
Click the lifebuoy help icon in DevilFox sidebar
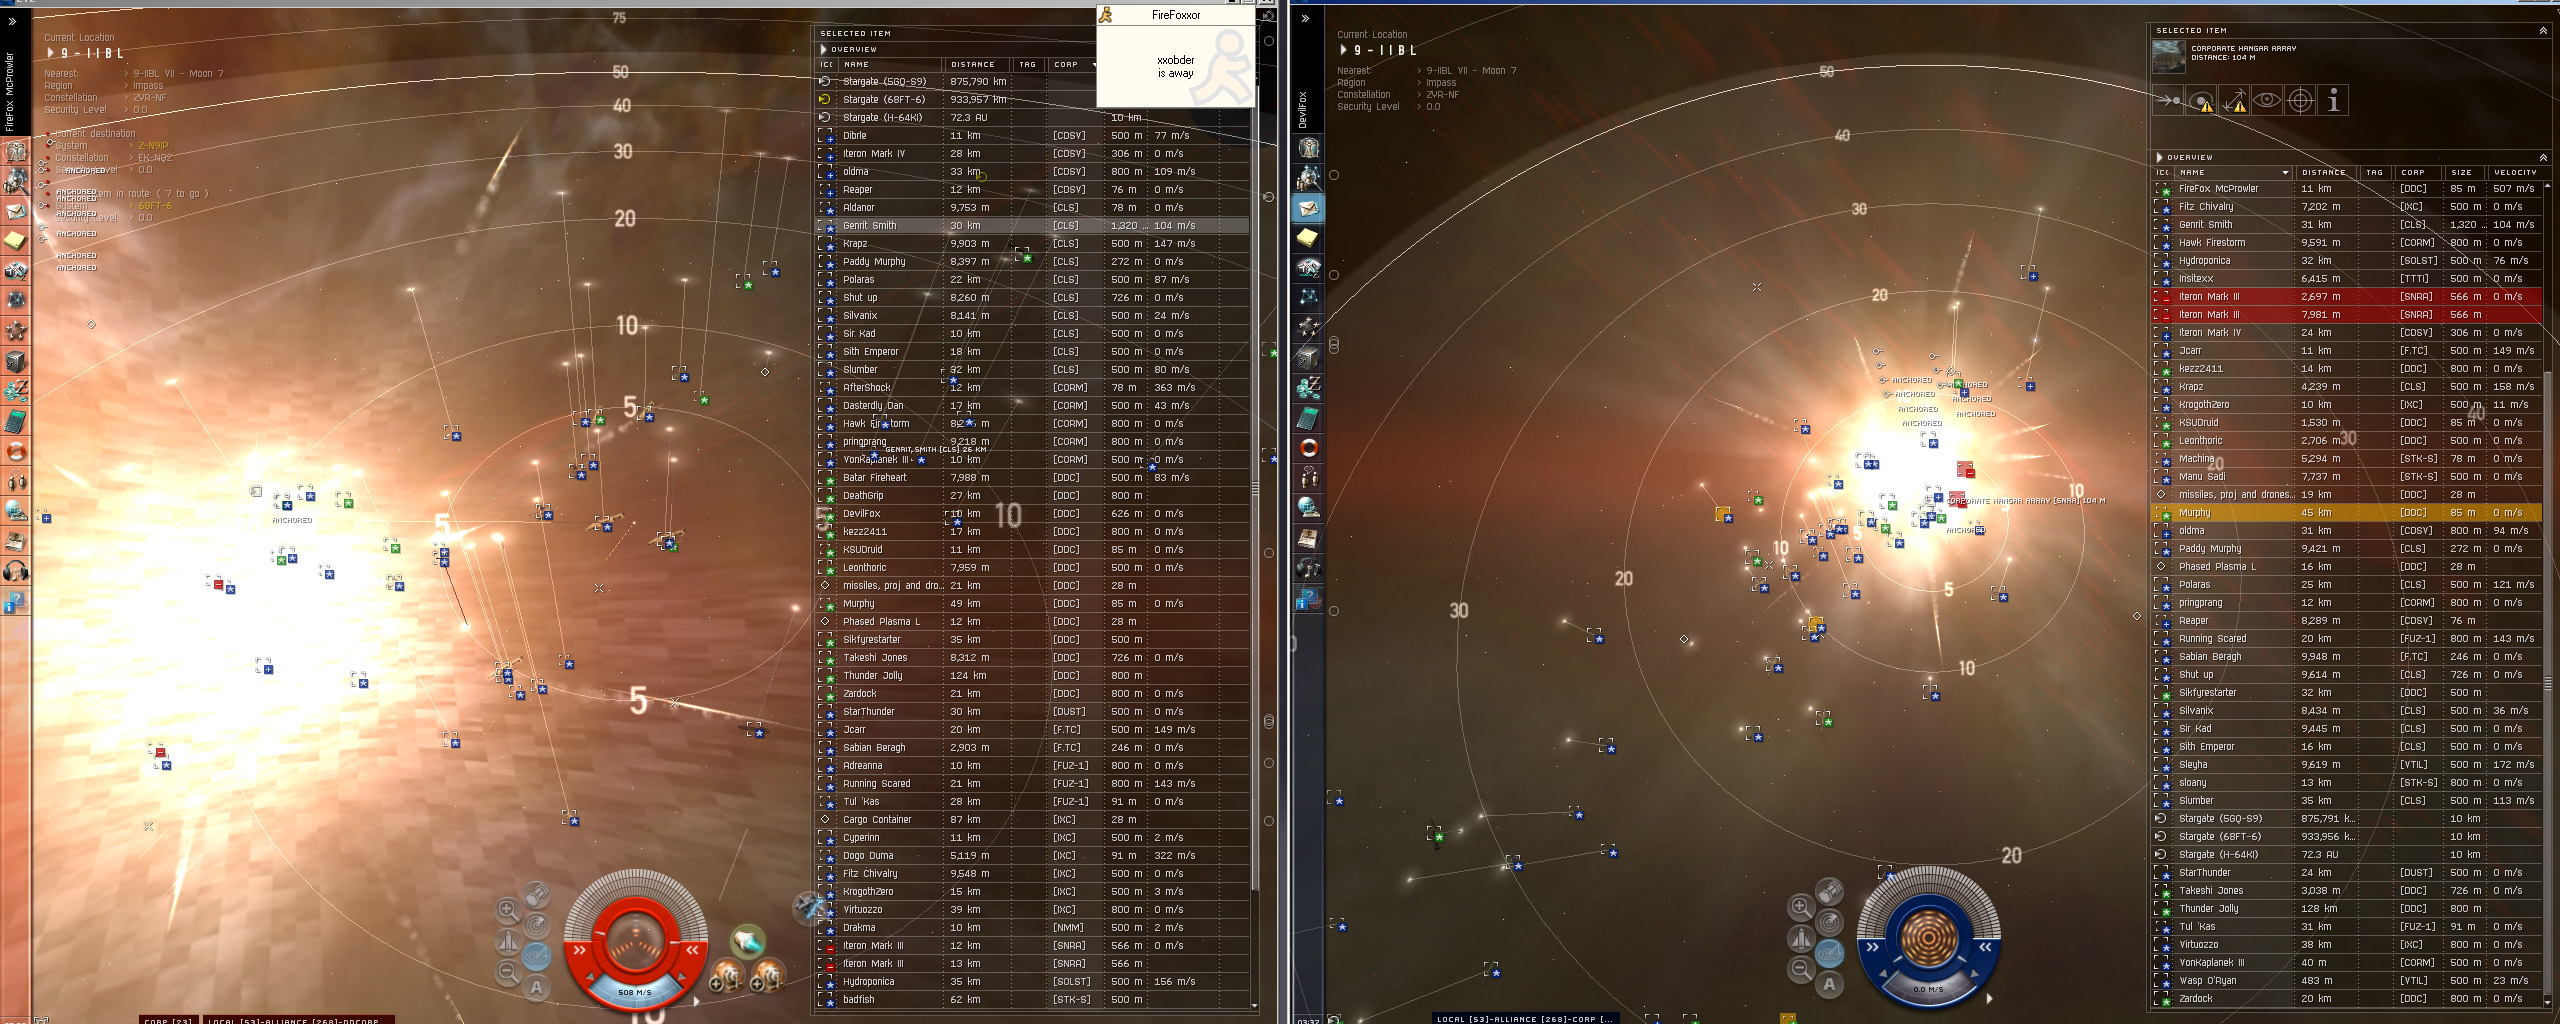click(x=1309, y=448)
